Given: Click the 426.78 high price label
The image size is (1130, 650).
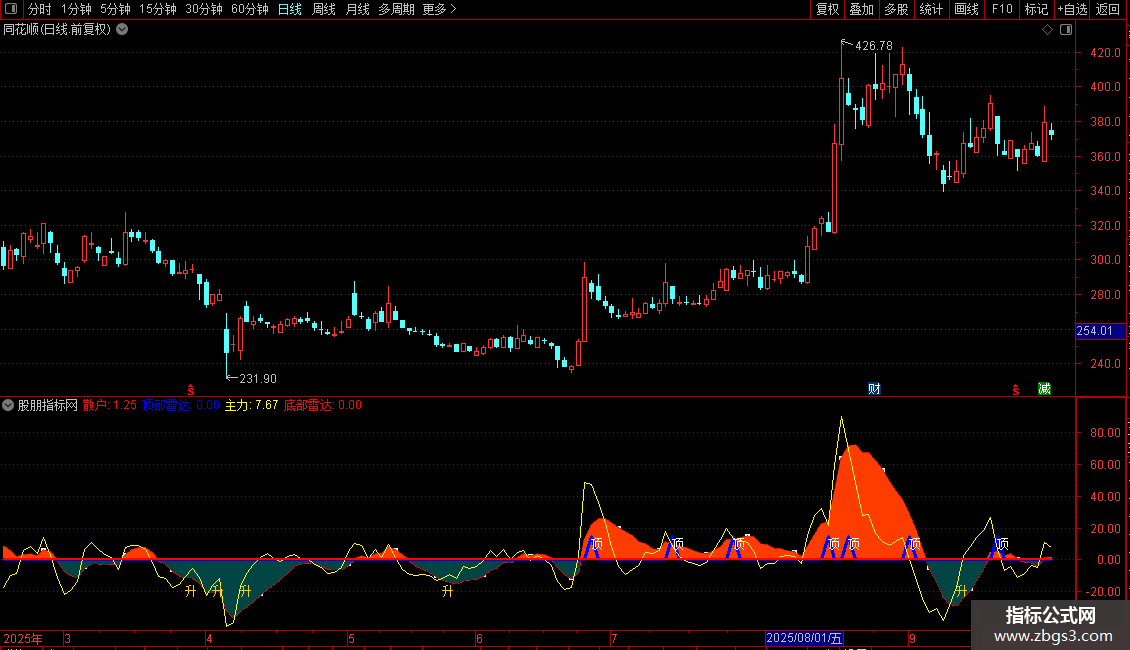Looking at the screenshot, I should point(873,46).
